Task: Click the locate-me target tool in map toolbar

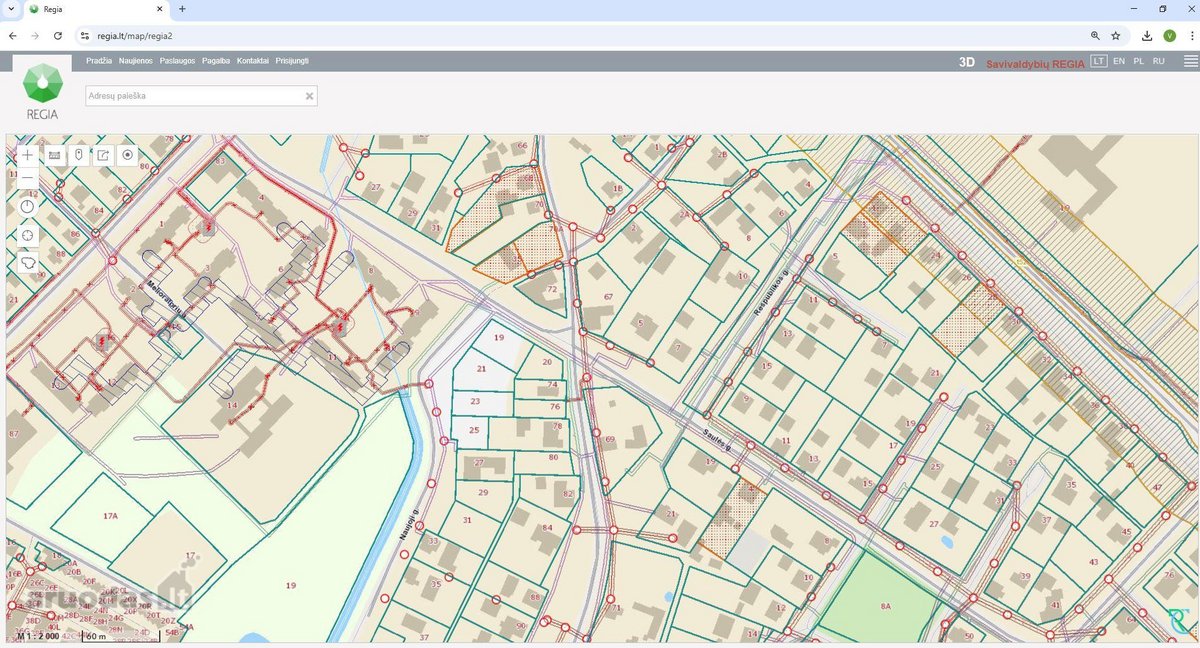Action: (x=128, y=155)
